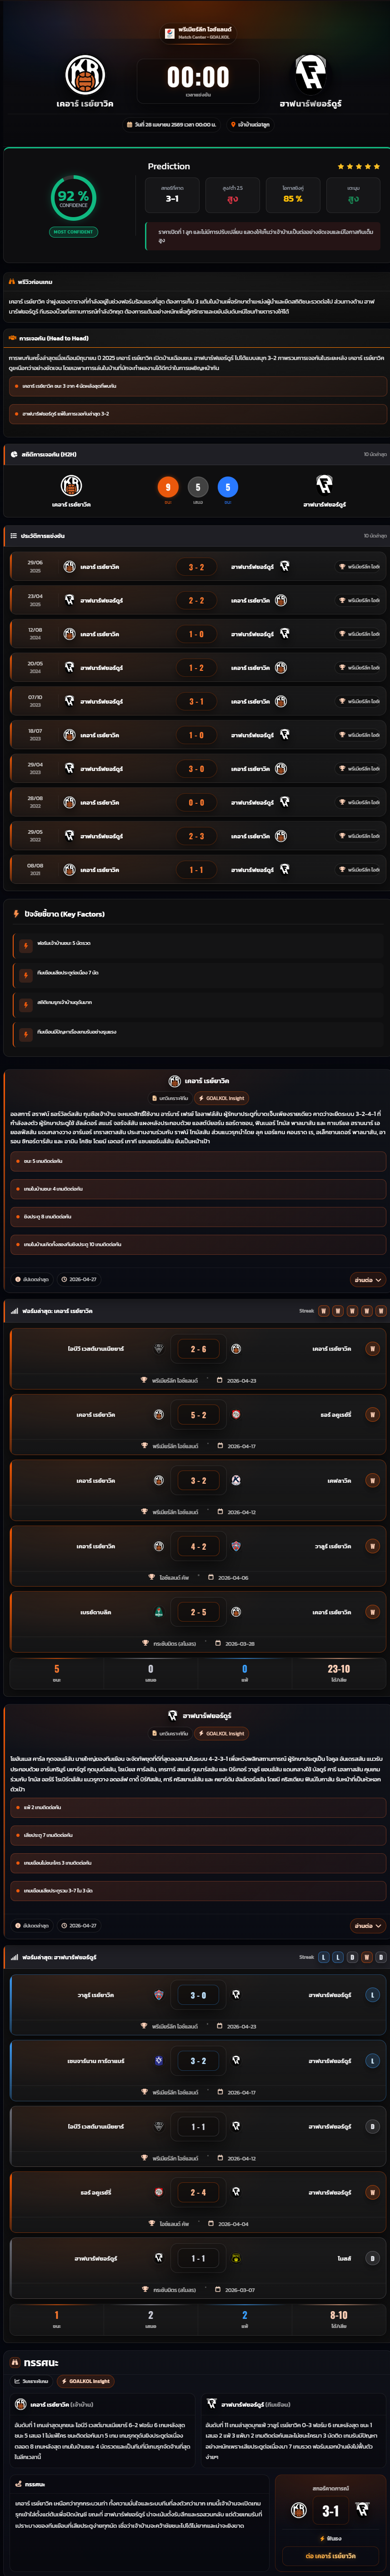Open the 10 latest matches selector beside H2H stats
This screenshot has height=2576, width=390.
[374, 454]
